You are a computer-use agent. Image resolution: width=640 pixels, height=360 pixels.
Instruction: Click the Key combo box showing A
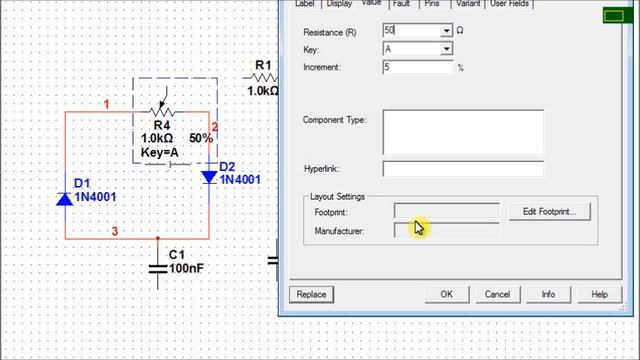(x=418, y=49)
